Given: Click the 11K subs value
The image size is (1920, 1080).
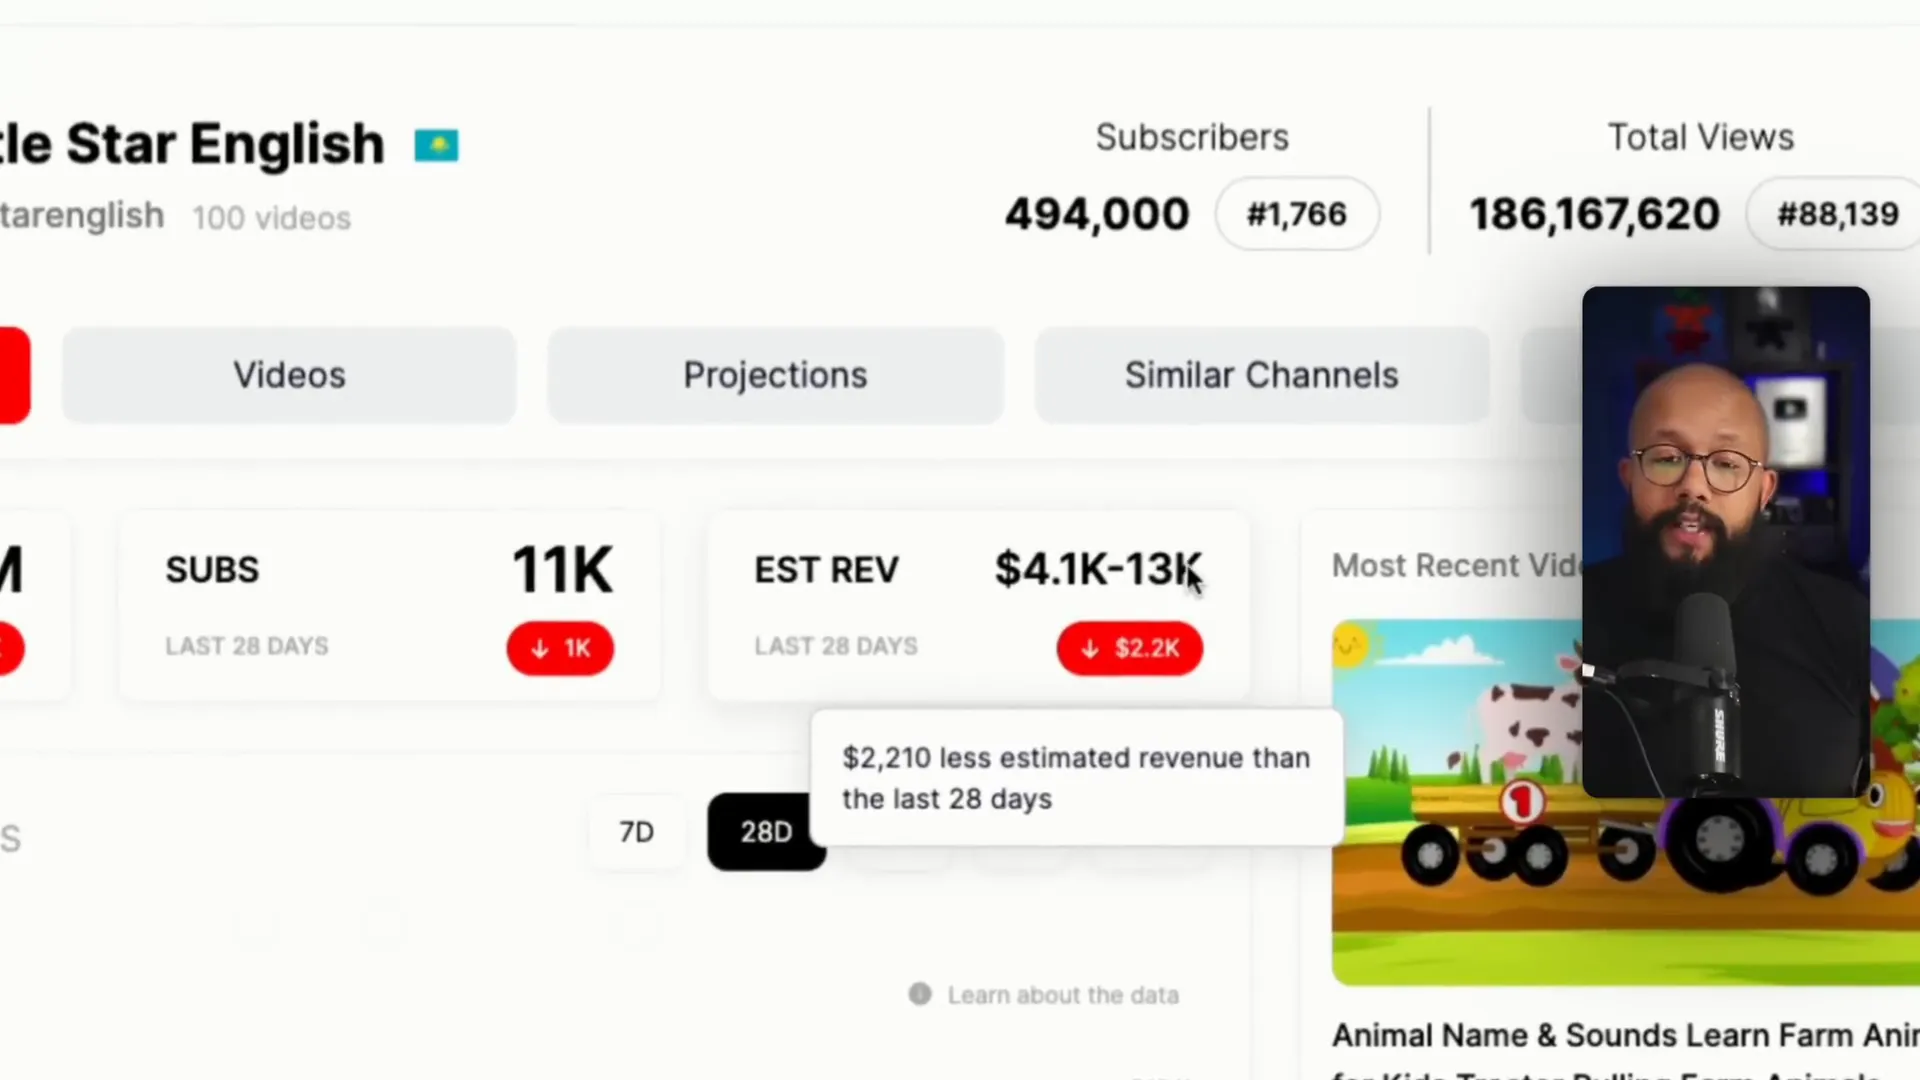Looking at the screenshot, I should 562,570.
